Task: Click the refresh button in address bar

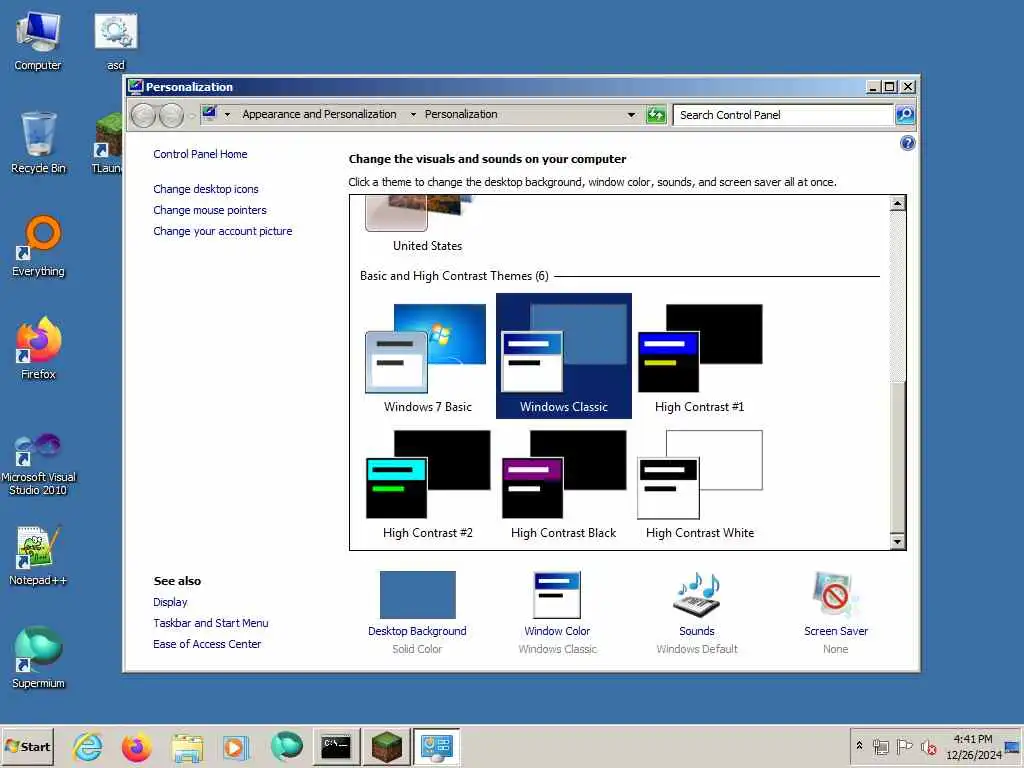Action: tap(656, 115)
